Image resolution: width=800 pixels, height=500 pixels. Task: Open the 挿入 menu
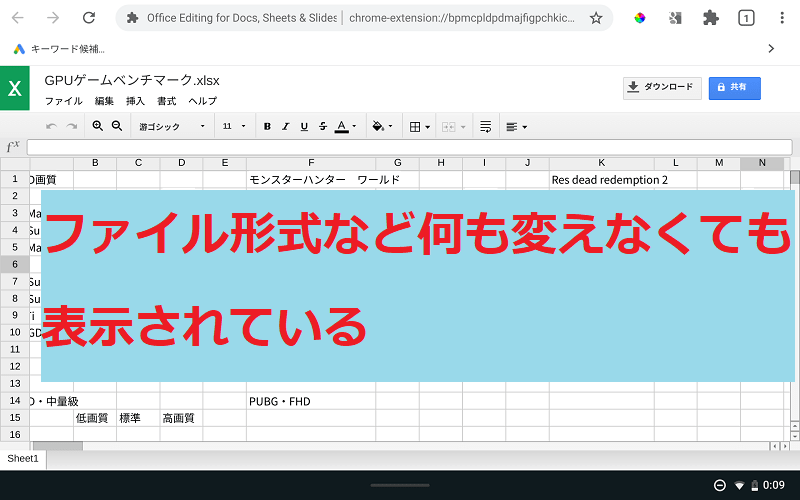tap(135, 101)
